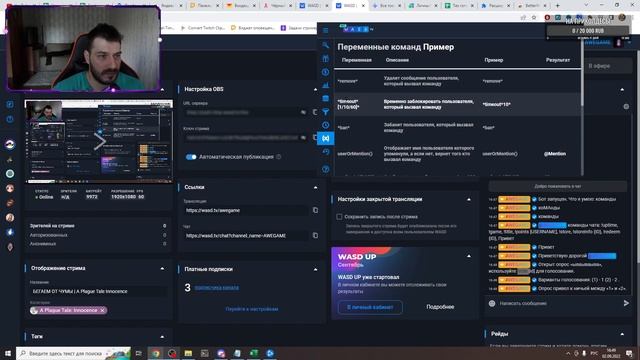Click the stream title input field
Image resolution: width=640 pixels, height=360 pixels.
point(99,291)
